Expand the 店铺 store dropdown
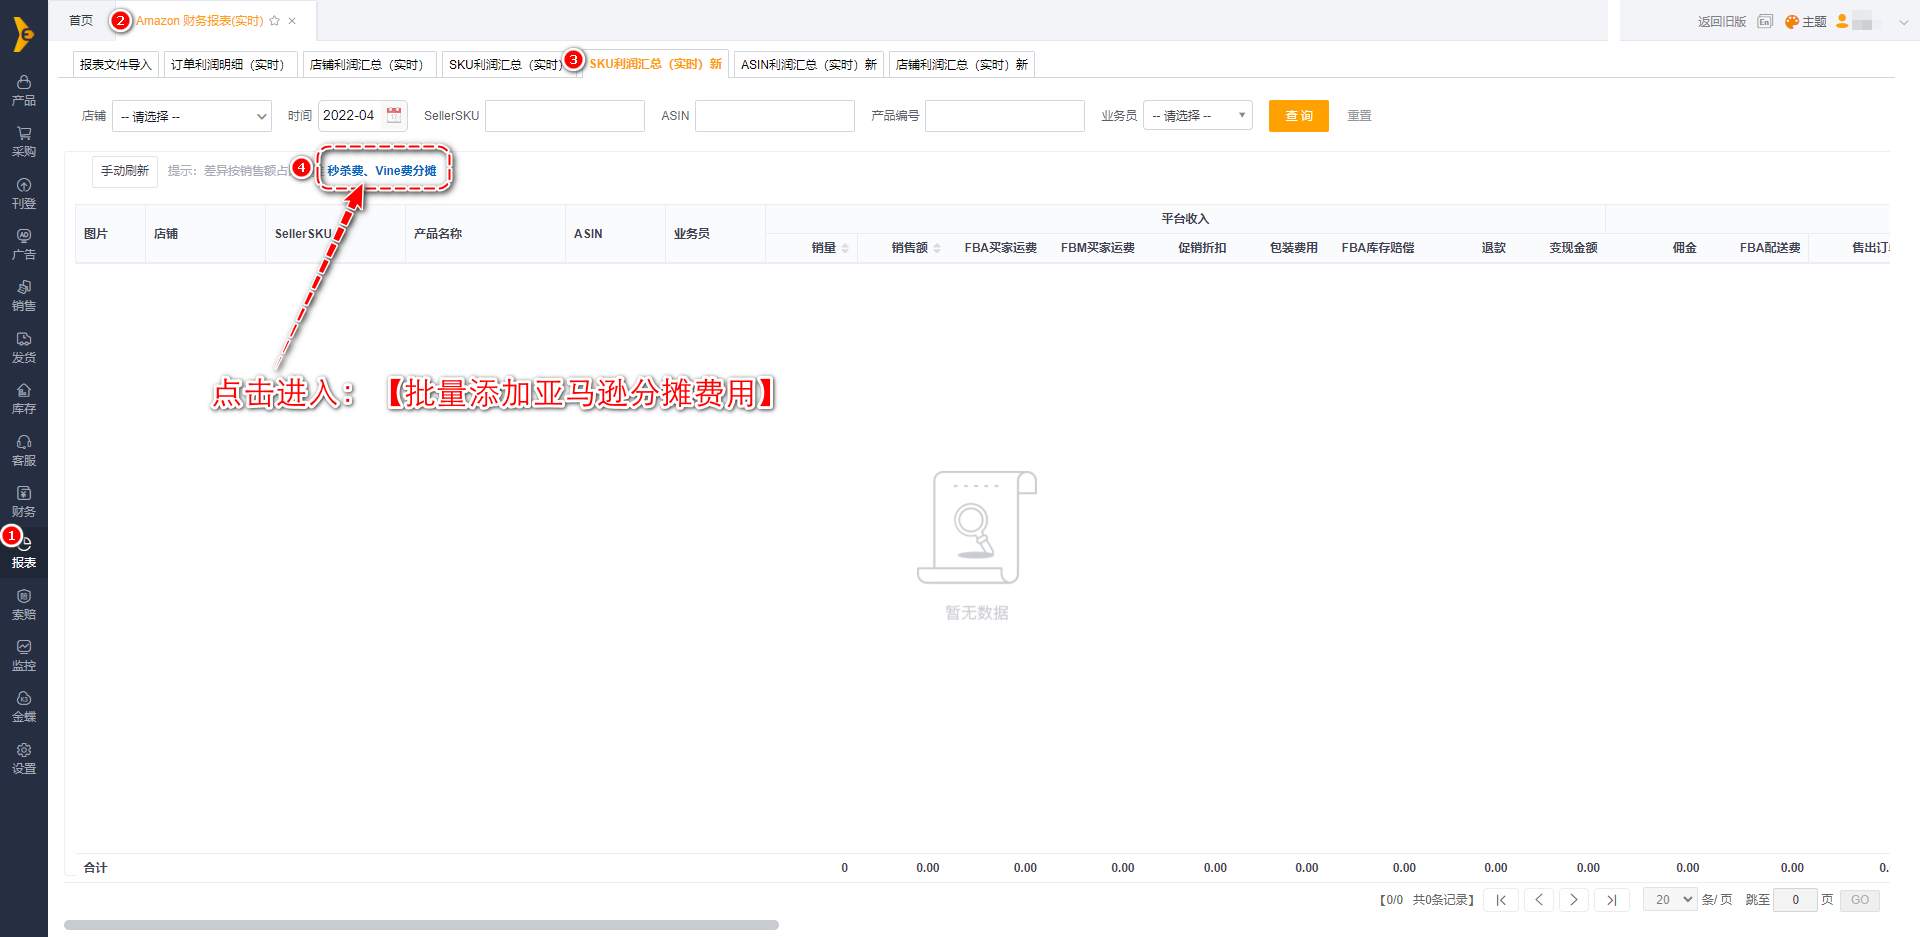This screenshot has height=937, width=1920. coord(192,116)
